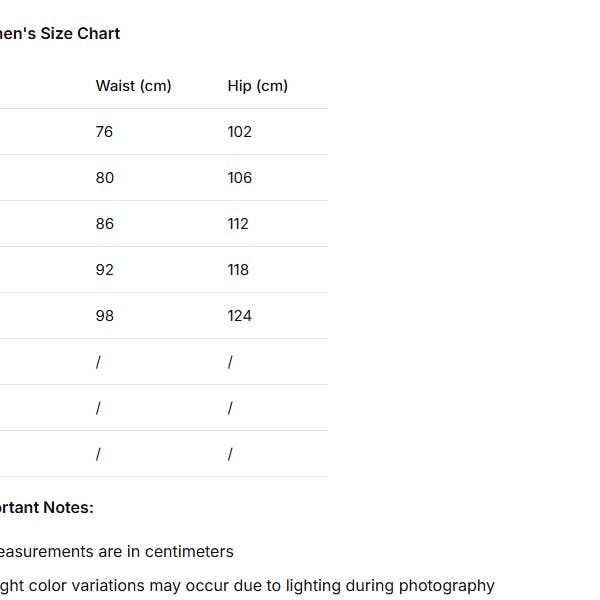Image resolution: width=600 pixels, height=600 pixels.
Task: Click the hip slash directly below 124
Action: [230, 362]
